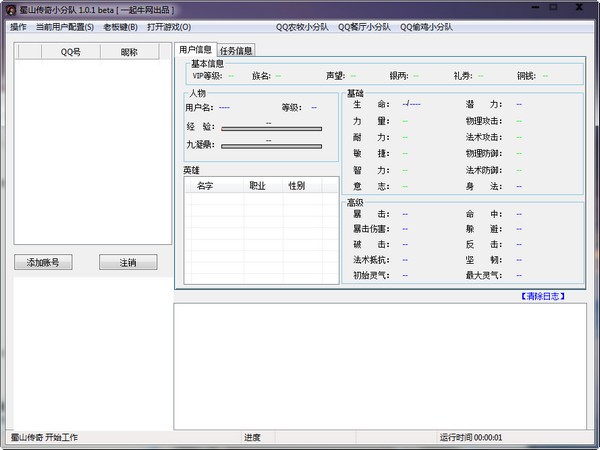Click the 用户名 label
The width and height of the screenshot is (600, 450).
pyautogui.click(x=199, y=108)
